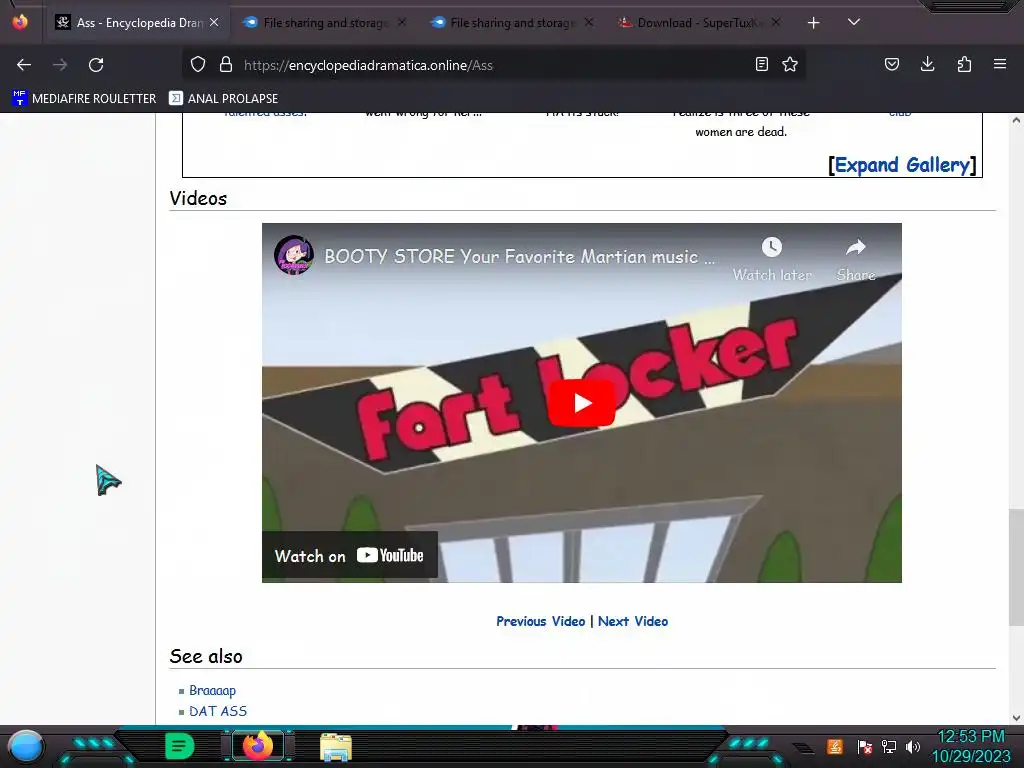1024x768 pixels.
Task: Bookmark this page with the star icon
Action: click(x=790, y=64)
